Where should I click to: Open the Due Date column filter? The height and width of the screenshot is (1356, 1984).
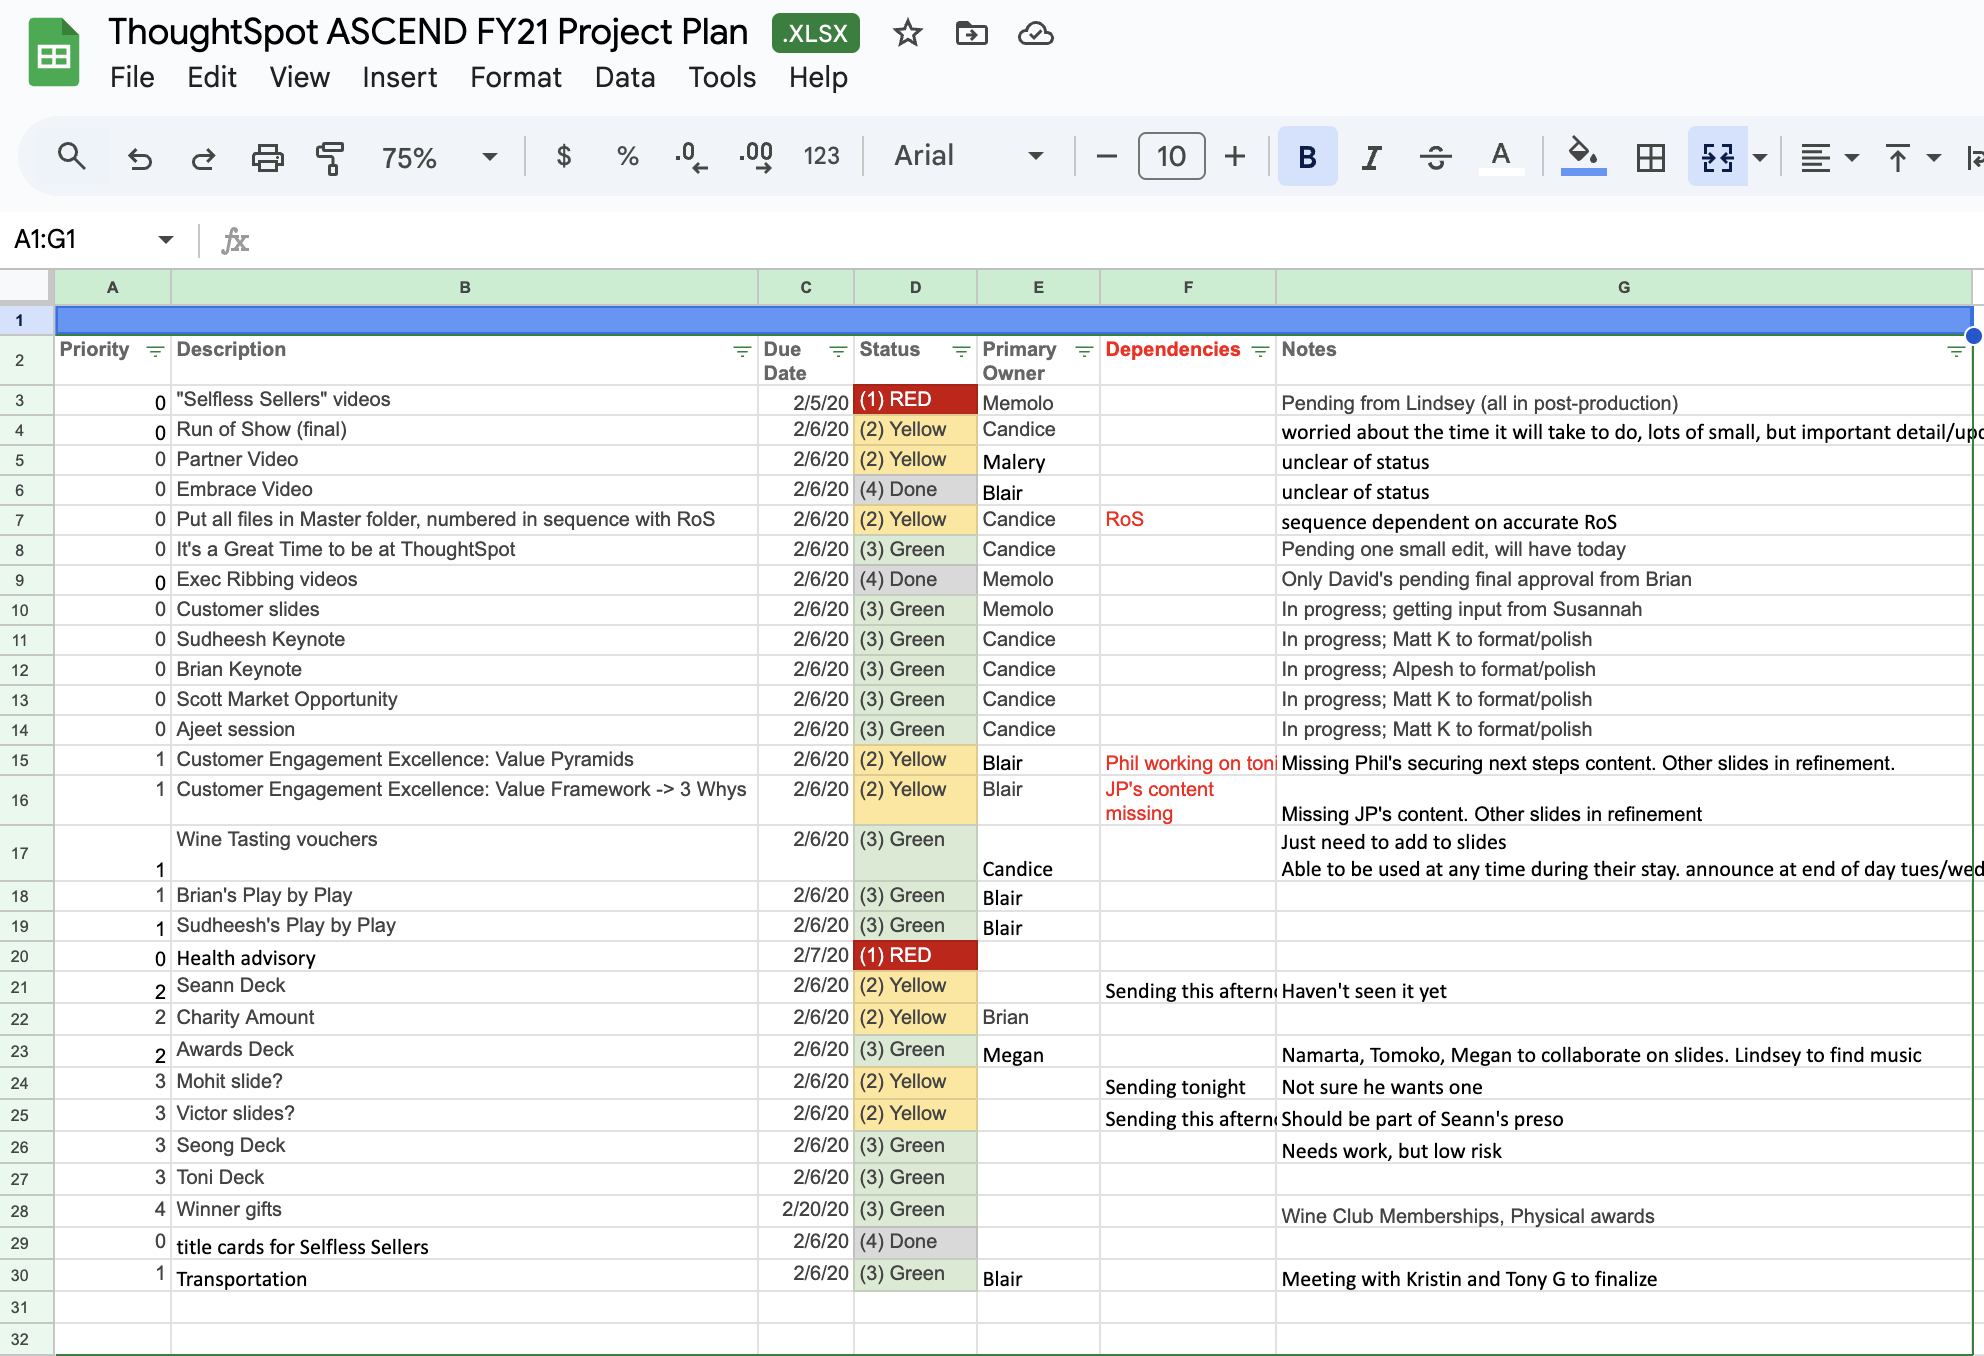tap(838, 351)
